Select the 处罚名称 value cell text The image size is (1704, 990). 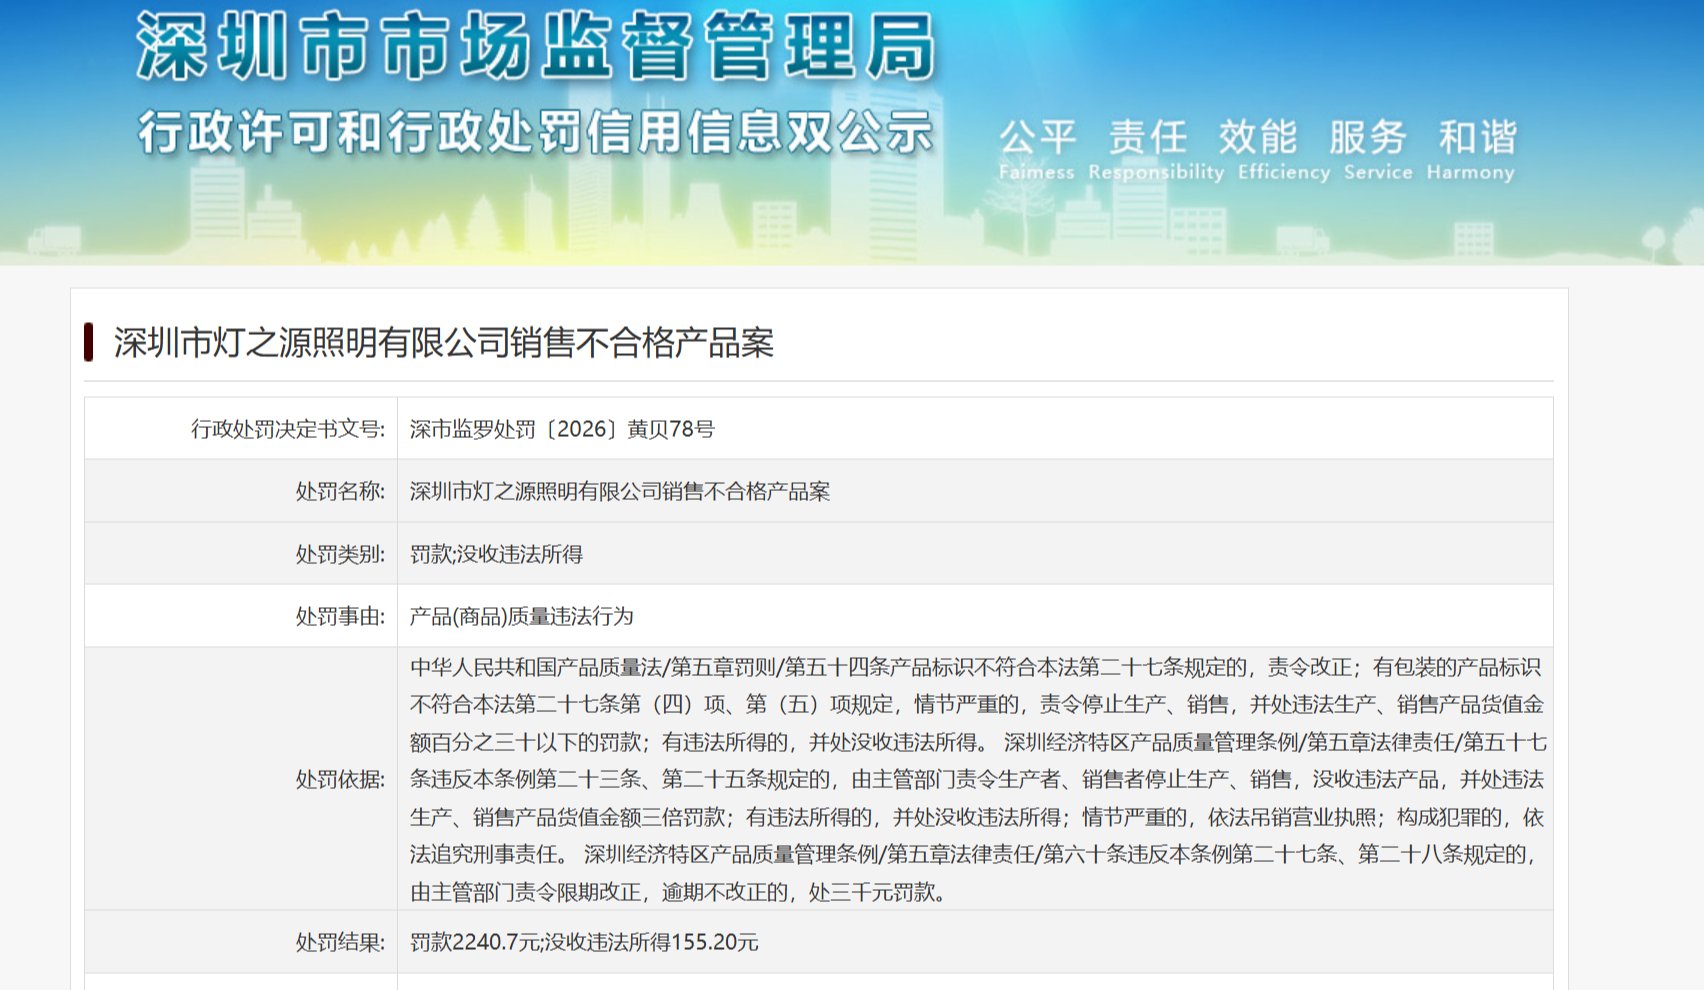click(620, 491)
